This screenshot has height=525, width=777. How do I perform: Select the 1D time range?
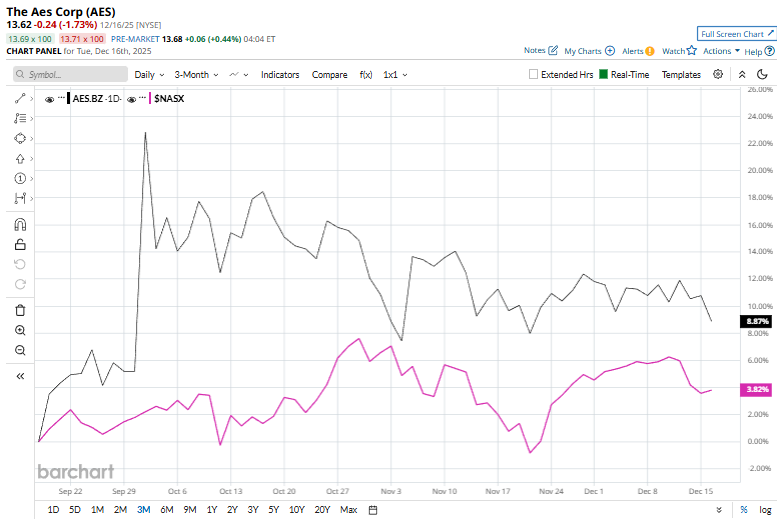pyautogui.click(x=53, y=510)
